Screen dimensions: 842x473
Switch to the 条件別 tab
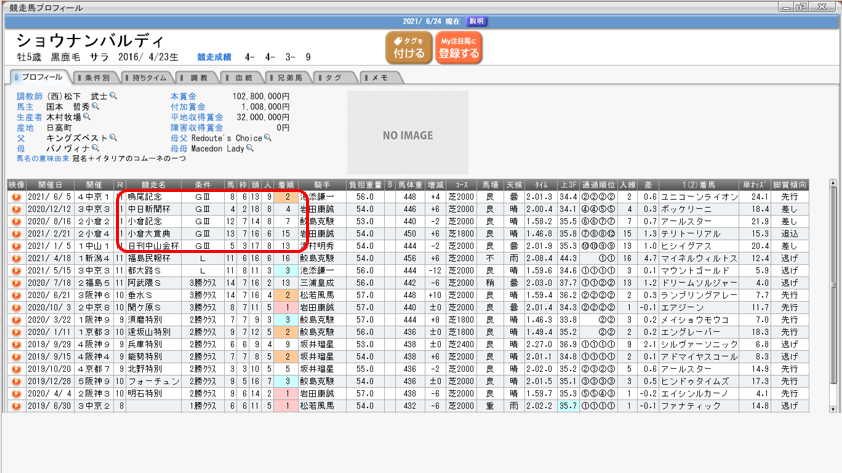click(x=95, y=78)
